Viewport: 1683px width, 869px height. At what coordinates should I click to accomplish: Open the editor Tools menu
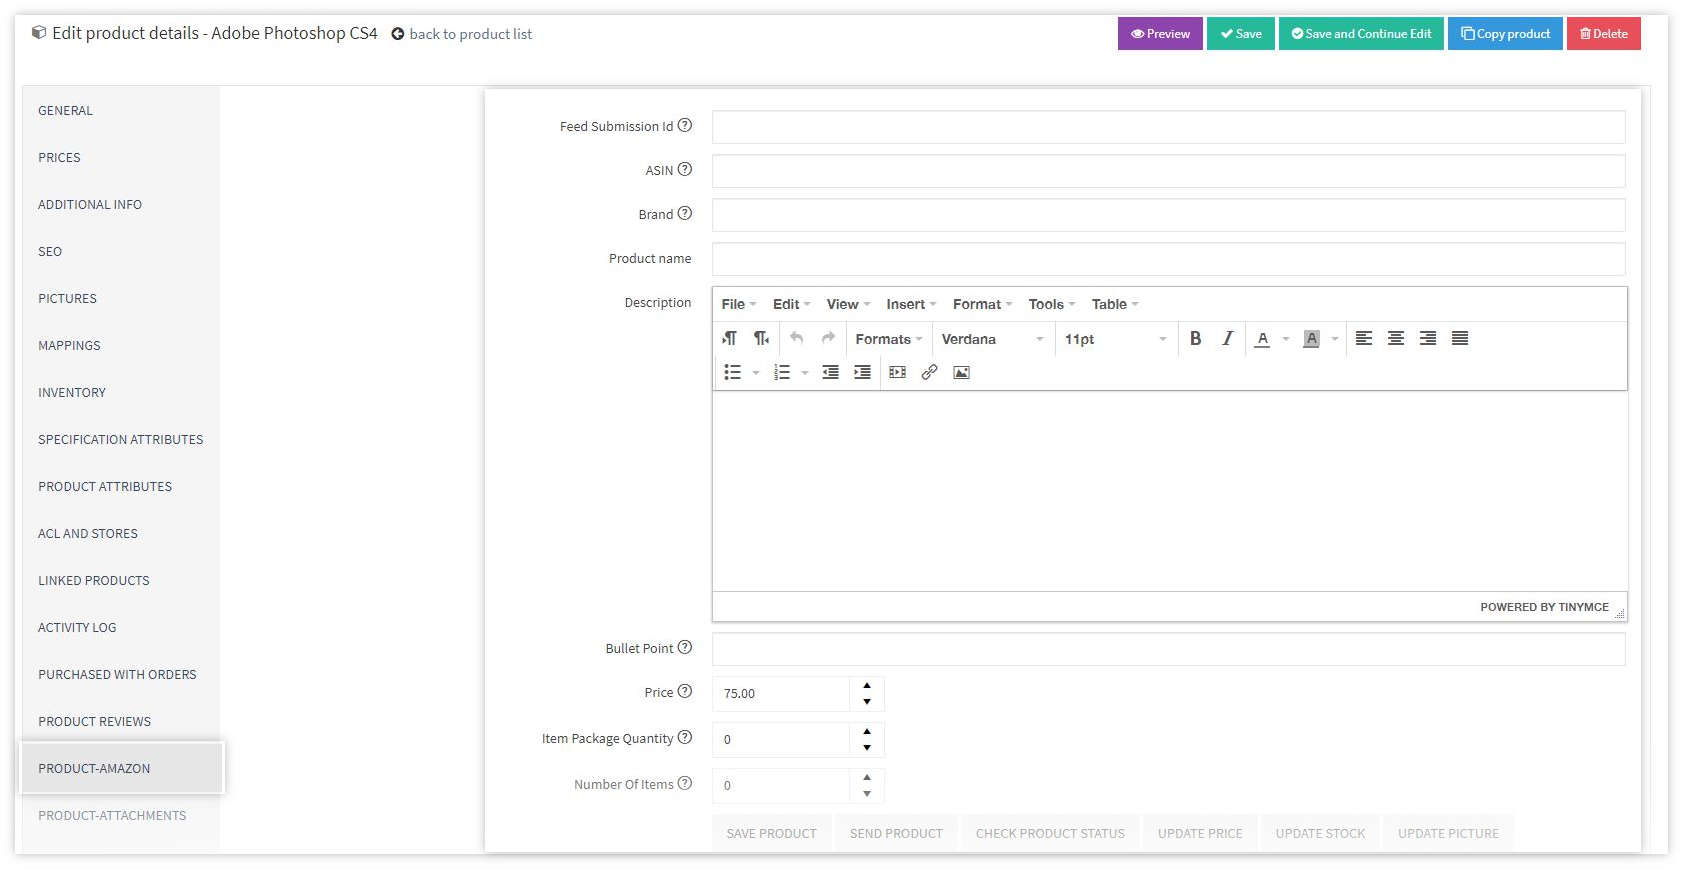1052,304
